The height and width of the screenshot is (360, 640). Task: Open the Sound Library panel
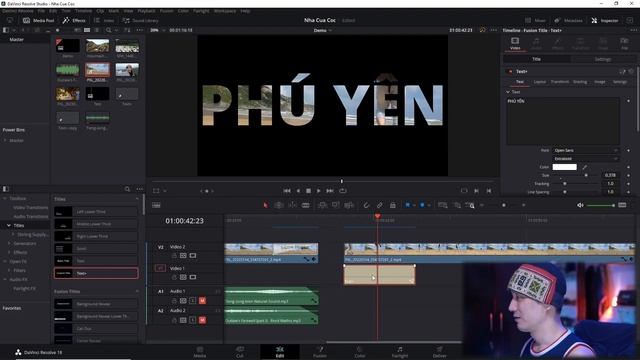click(x=140, y=20)
